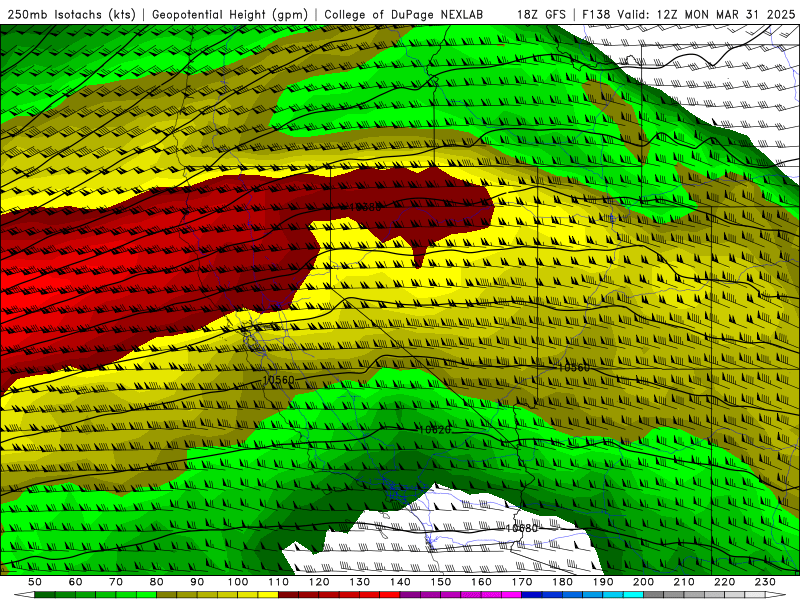Screen dimensions: 800x600
Task: Click the 180 value on the color scale
Action: tap(562, 582)
